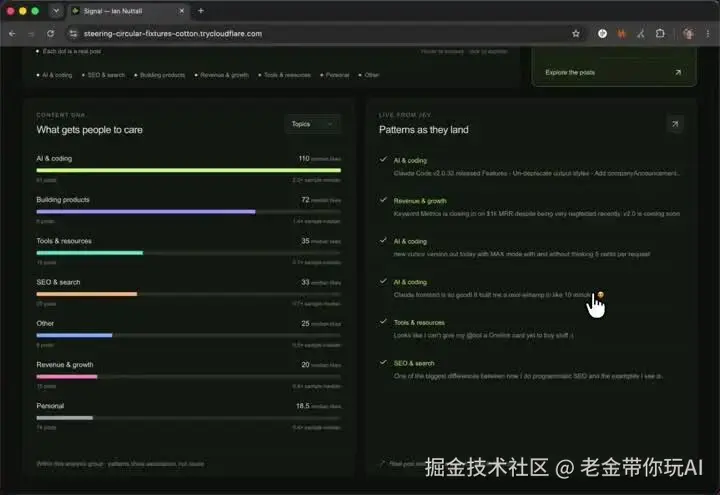The image size is (720, 495).
Task: Click the SEO & search legend item
Action: (103, 75)
